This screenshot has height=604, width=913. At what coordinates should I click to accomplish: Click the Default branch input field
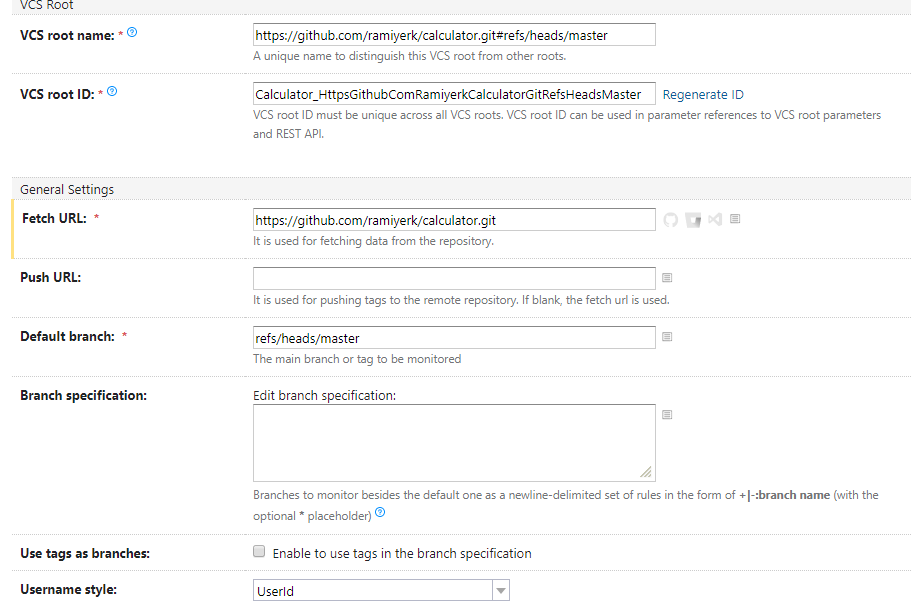454,338
